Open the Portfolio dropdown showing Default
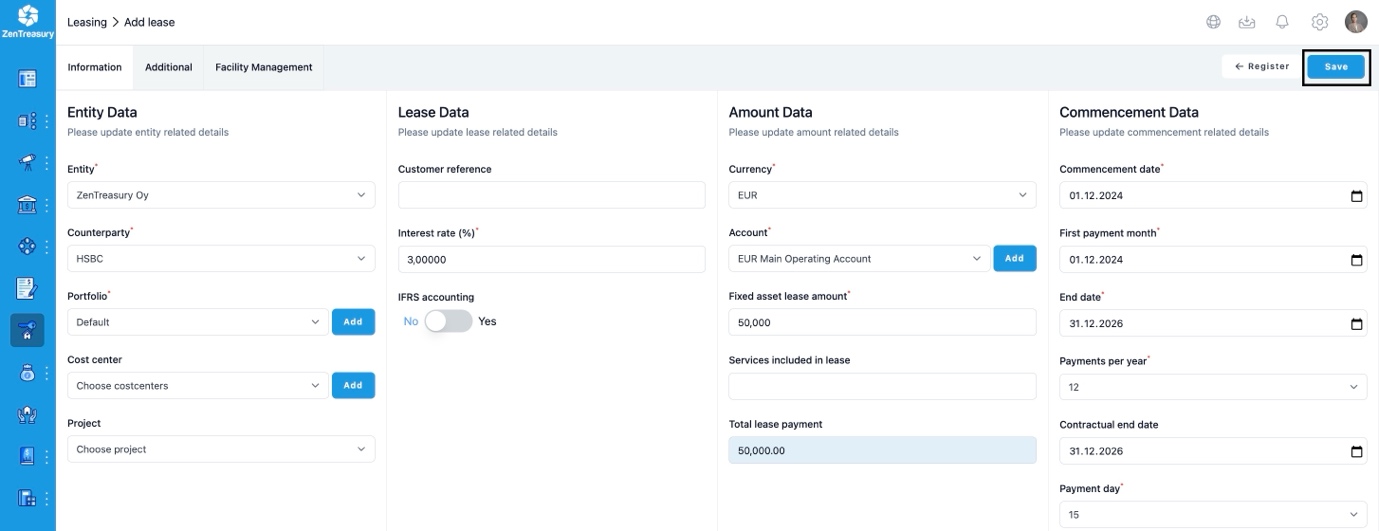 tap(197, 322)
